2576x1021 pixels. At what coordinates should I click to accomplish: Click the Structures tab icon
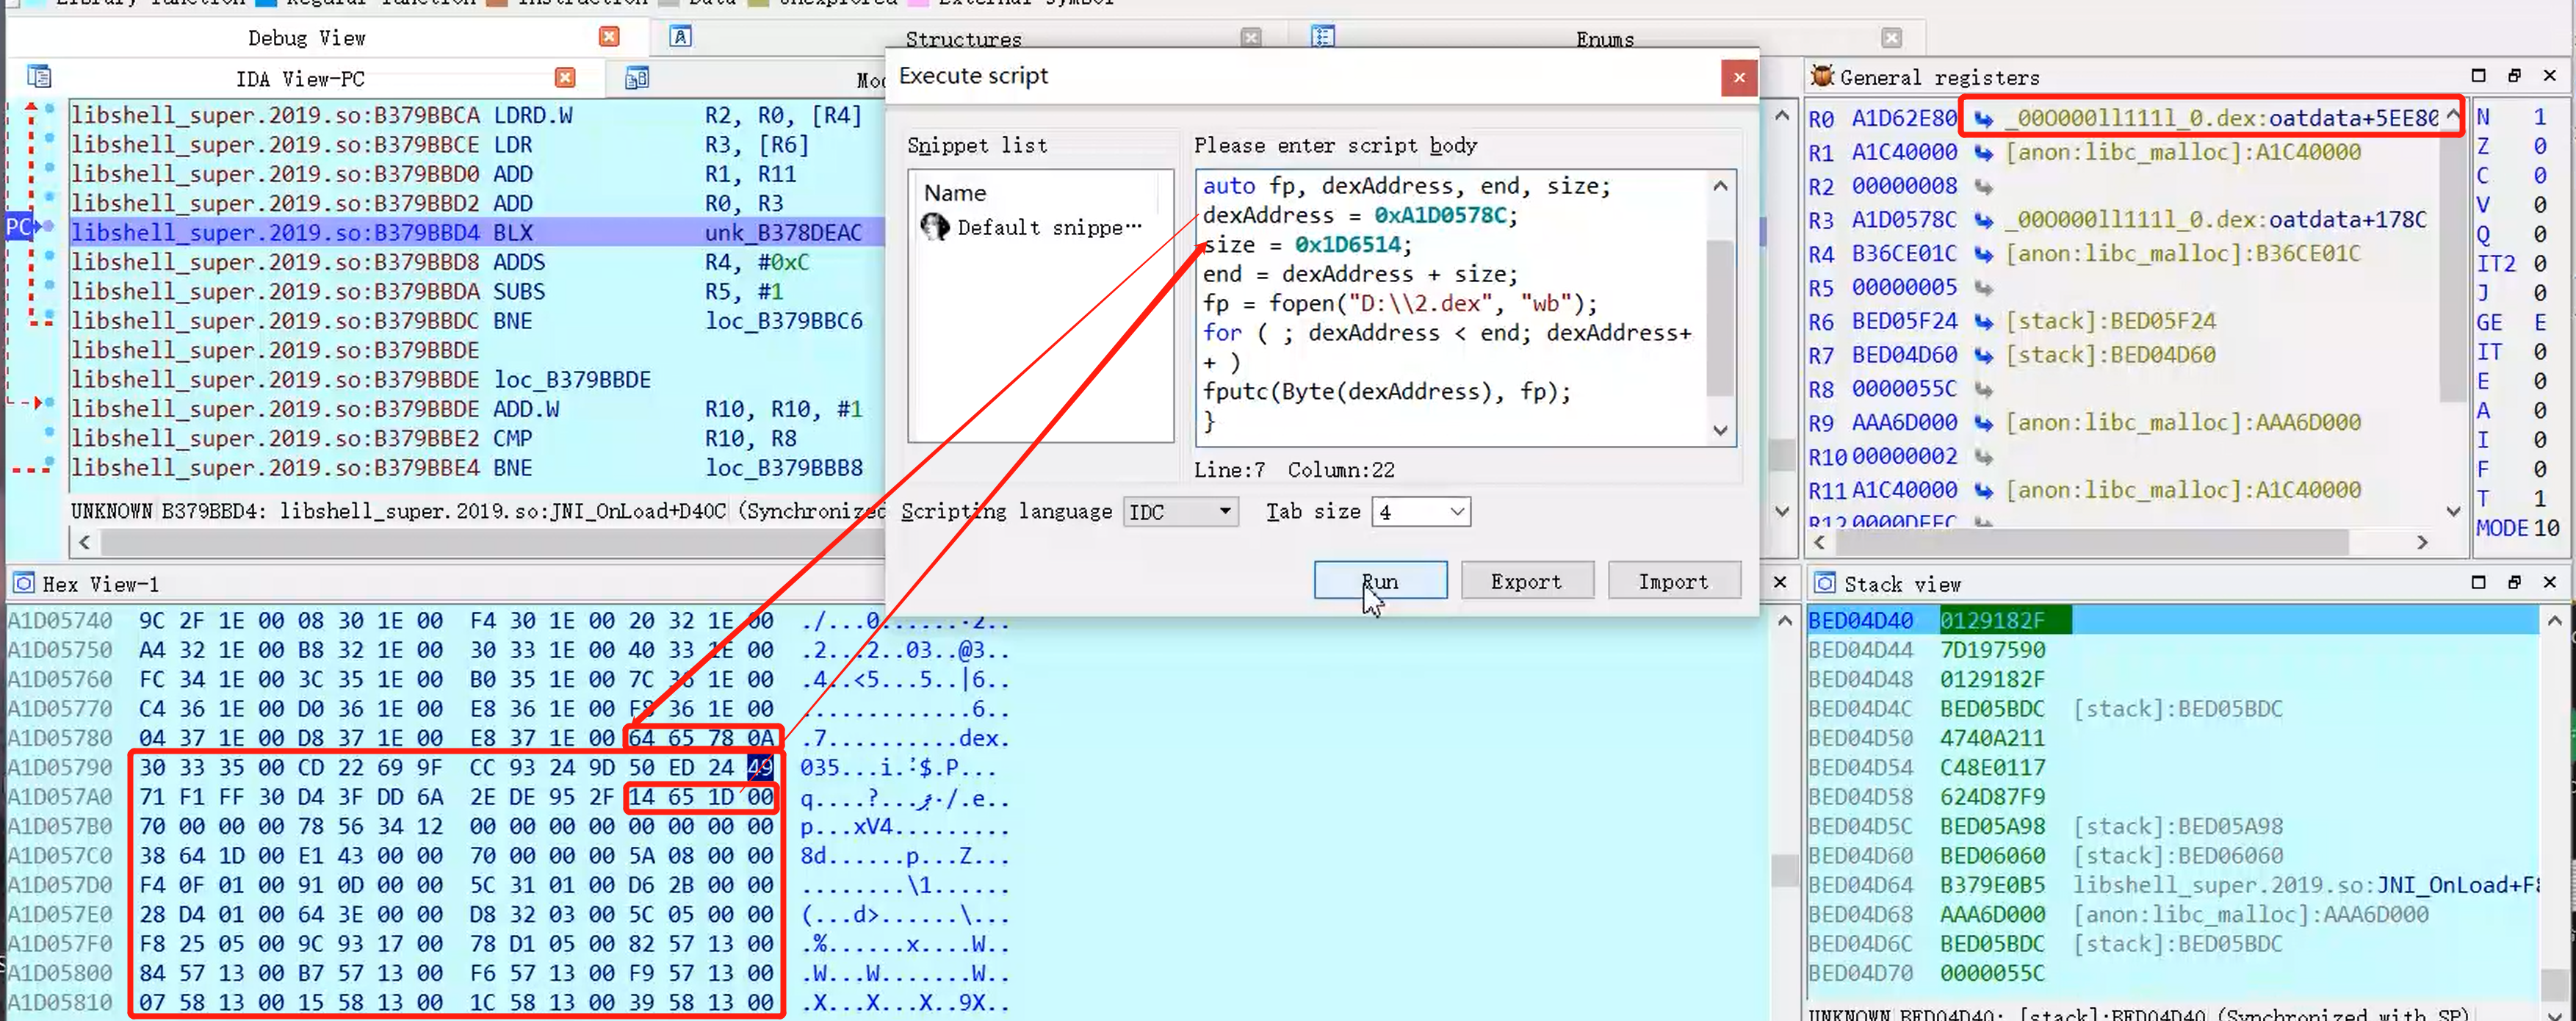(681, 37)
